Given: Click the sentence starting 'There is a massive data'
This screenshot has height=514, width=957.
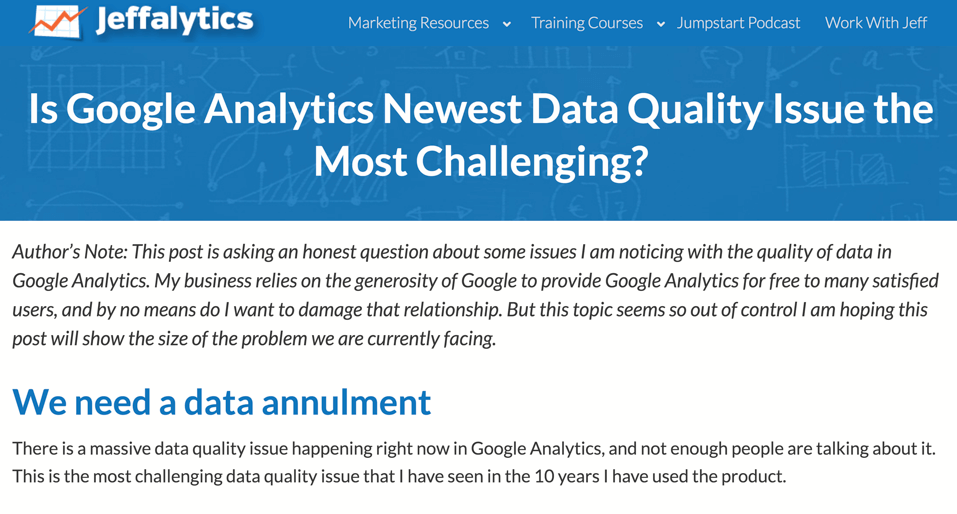Looking at the screenshot, I should (474, 449).
